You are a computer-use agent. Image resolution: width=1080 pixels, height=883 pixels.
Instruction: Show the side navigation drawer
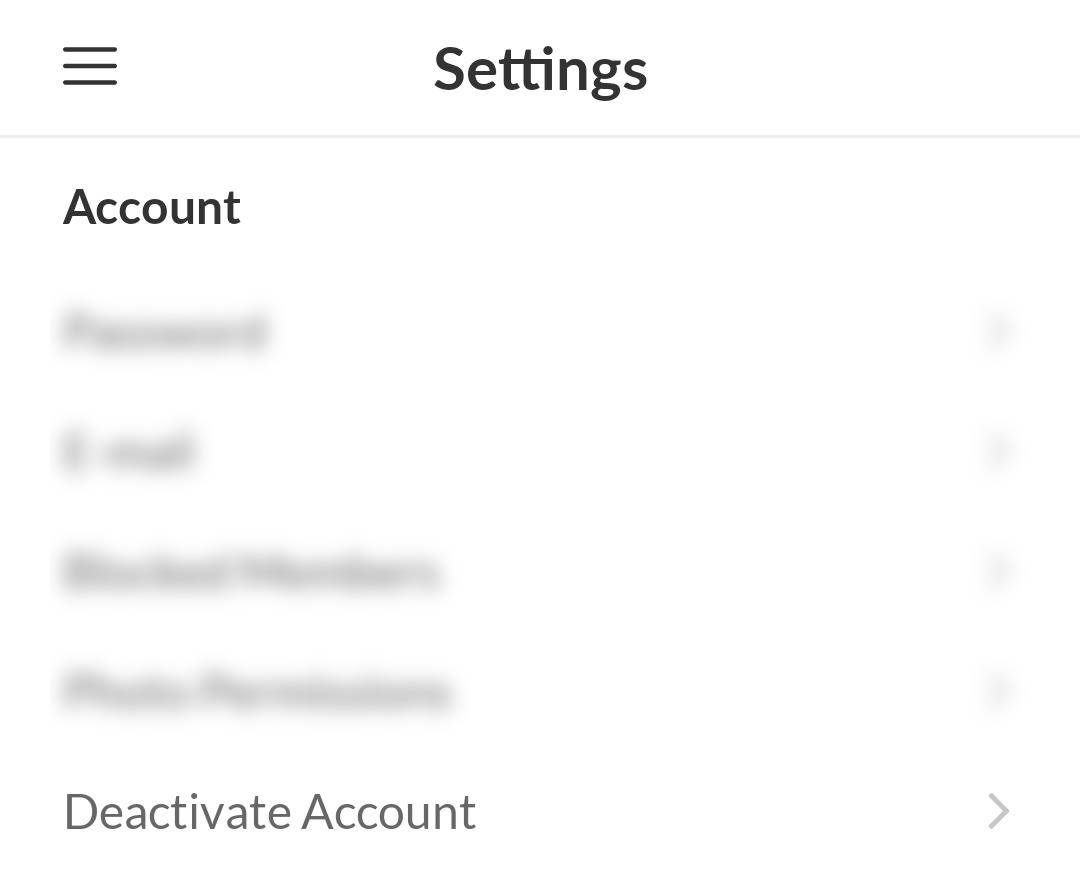coord(90,66)
